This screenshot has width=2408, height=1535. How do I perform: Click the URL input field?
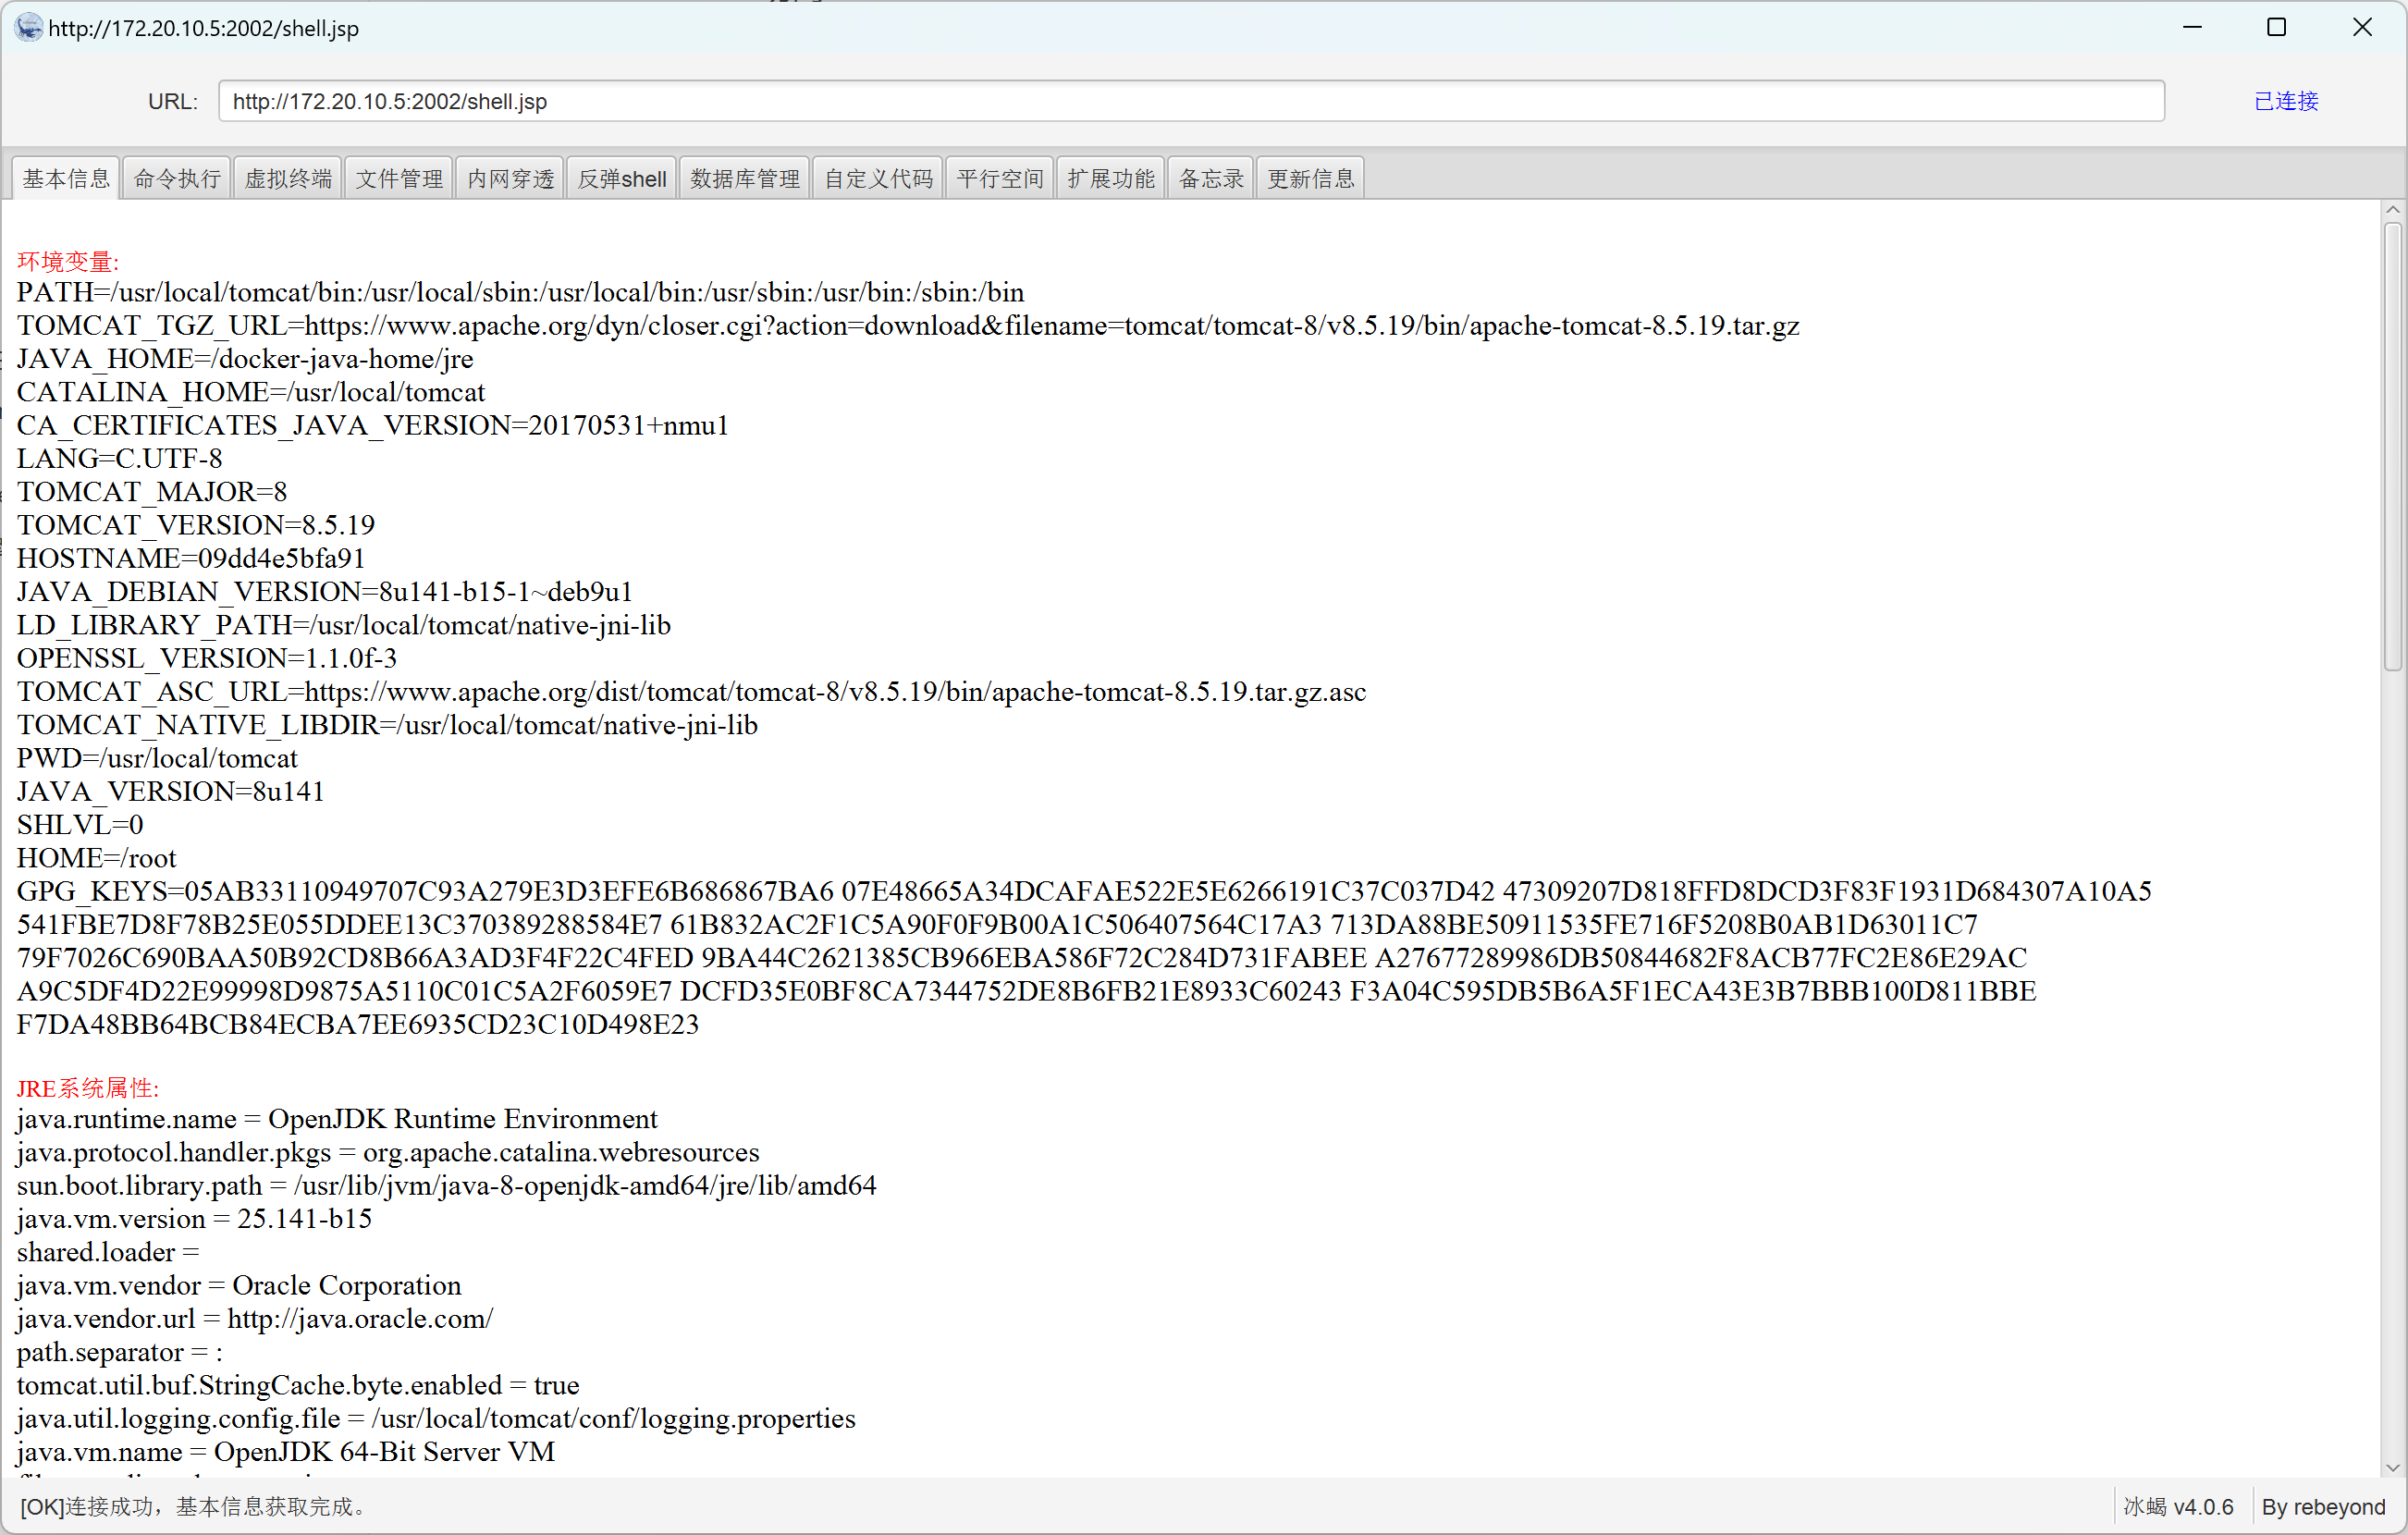(x=1190, y=101)
